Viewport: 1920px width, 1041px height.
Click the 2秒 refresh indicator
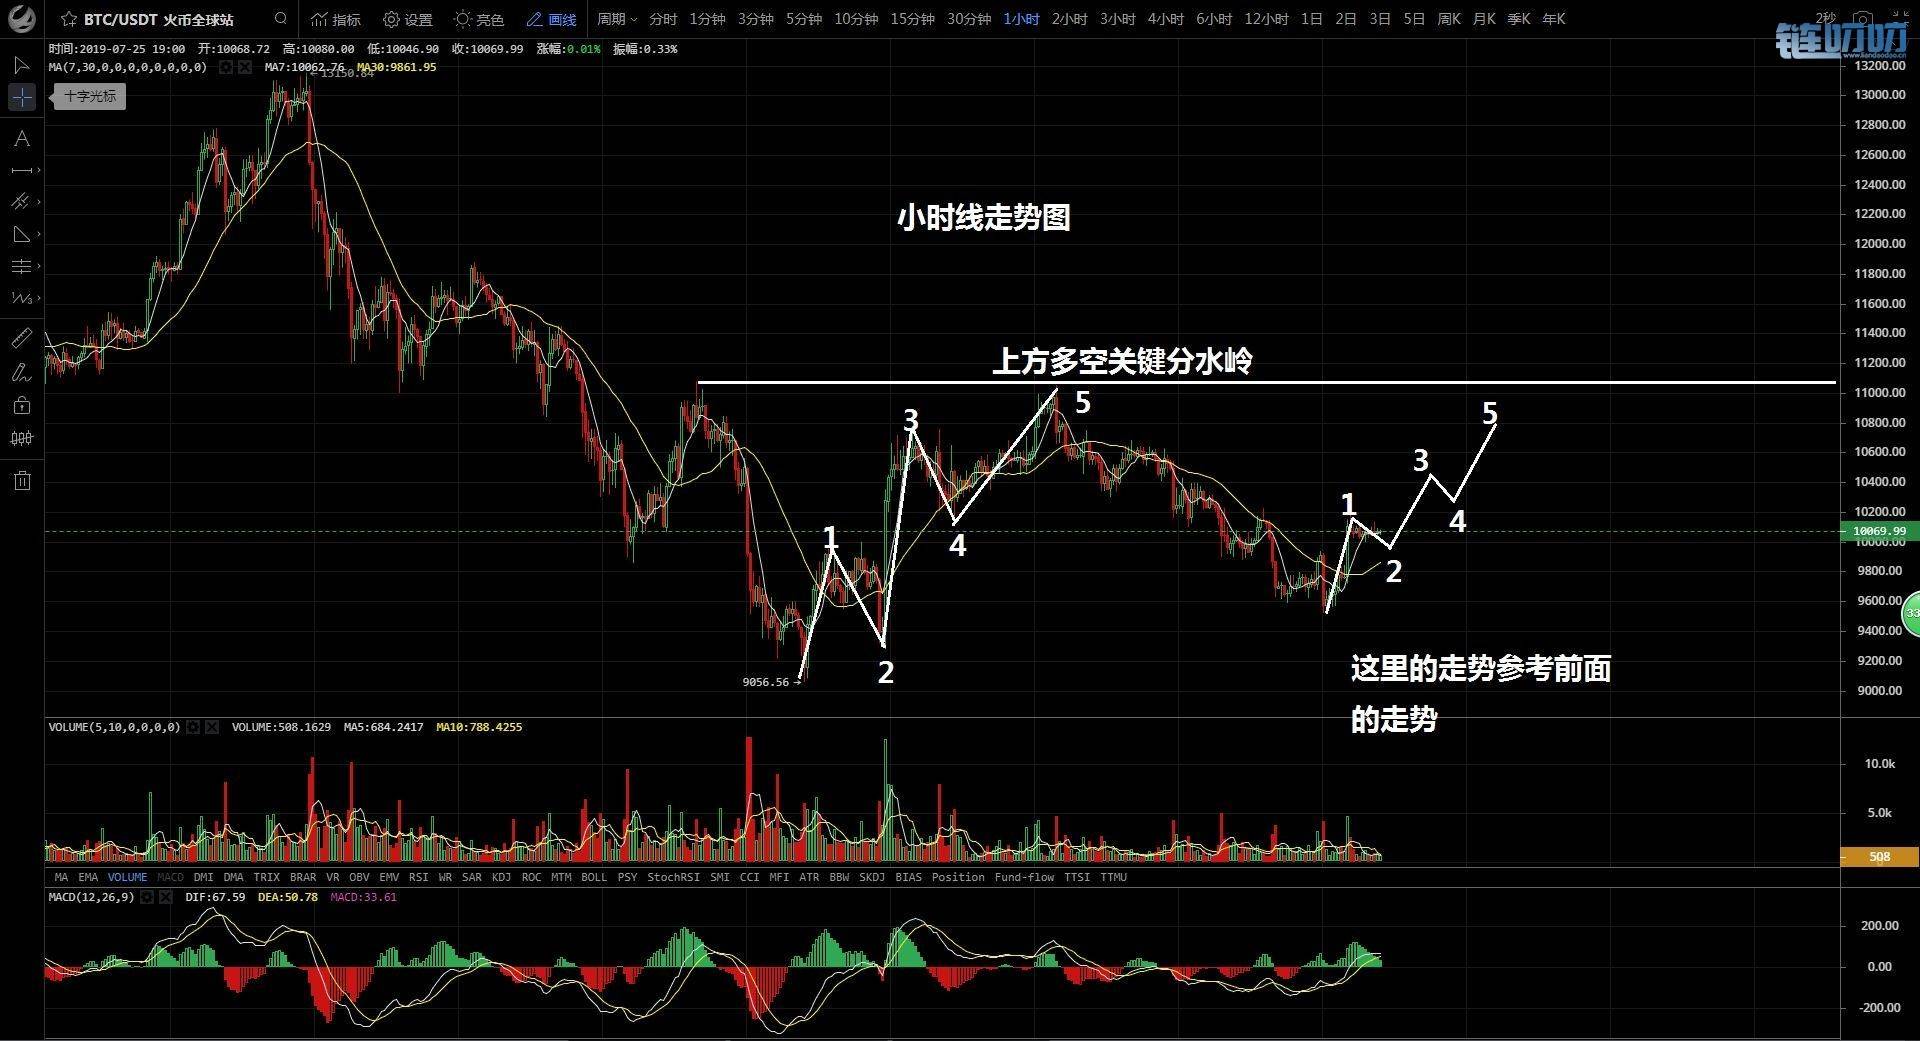tap(1825, 19)
